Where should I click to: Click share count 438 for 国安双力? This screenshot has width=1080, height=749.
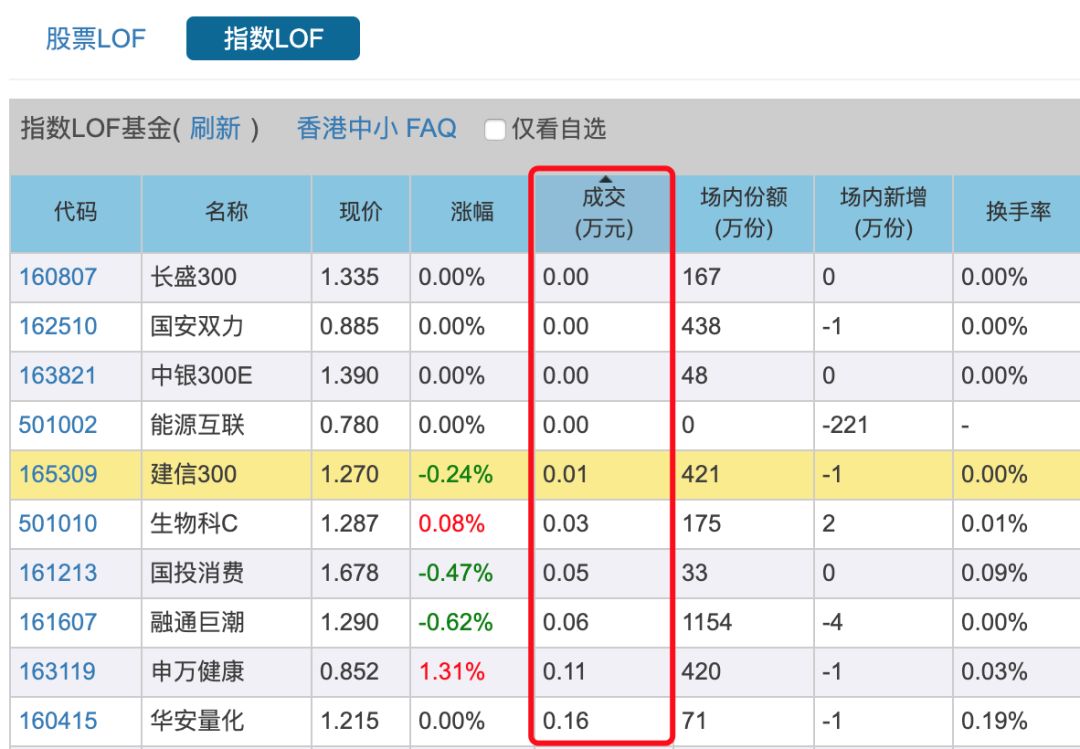[x=701, y=327]
